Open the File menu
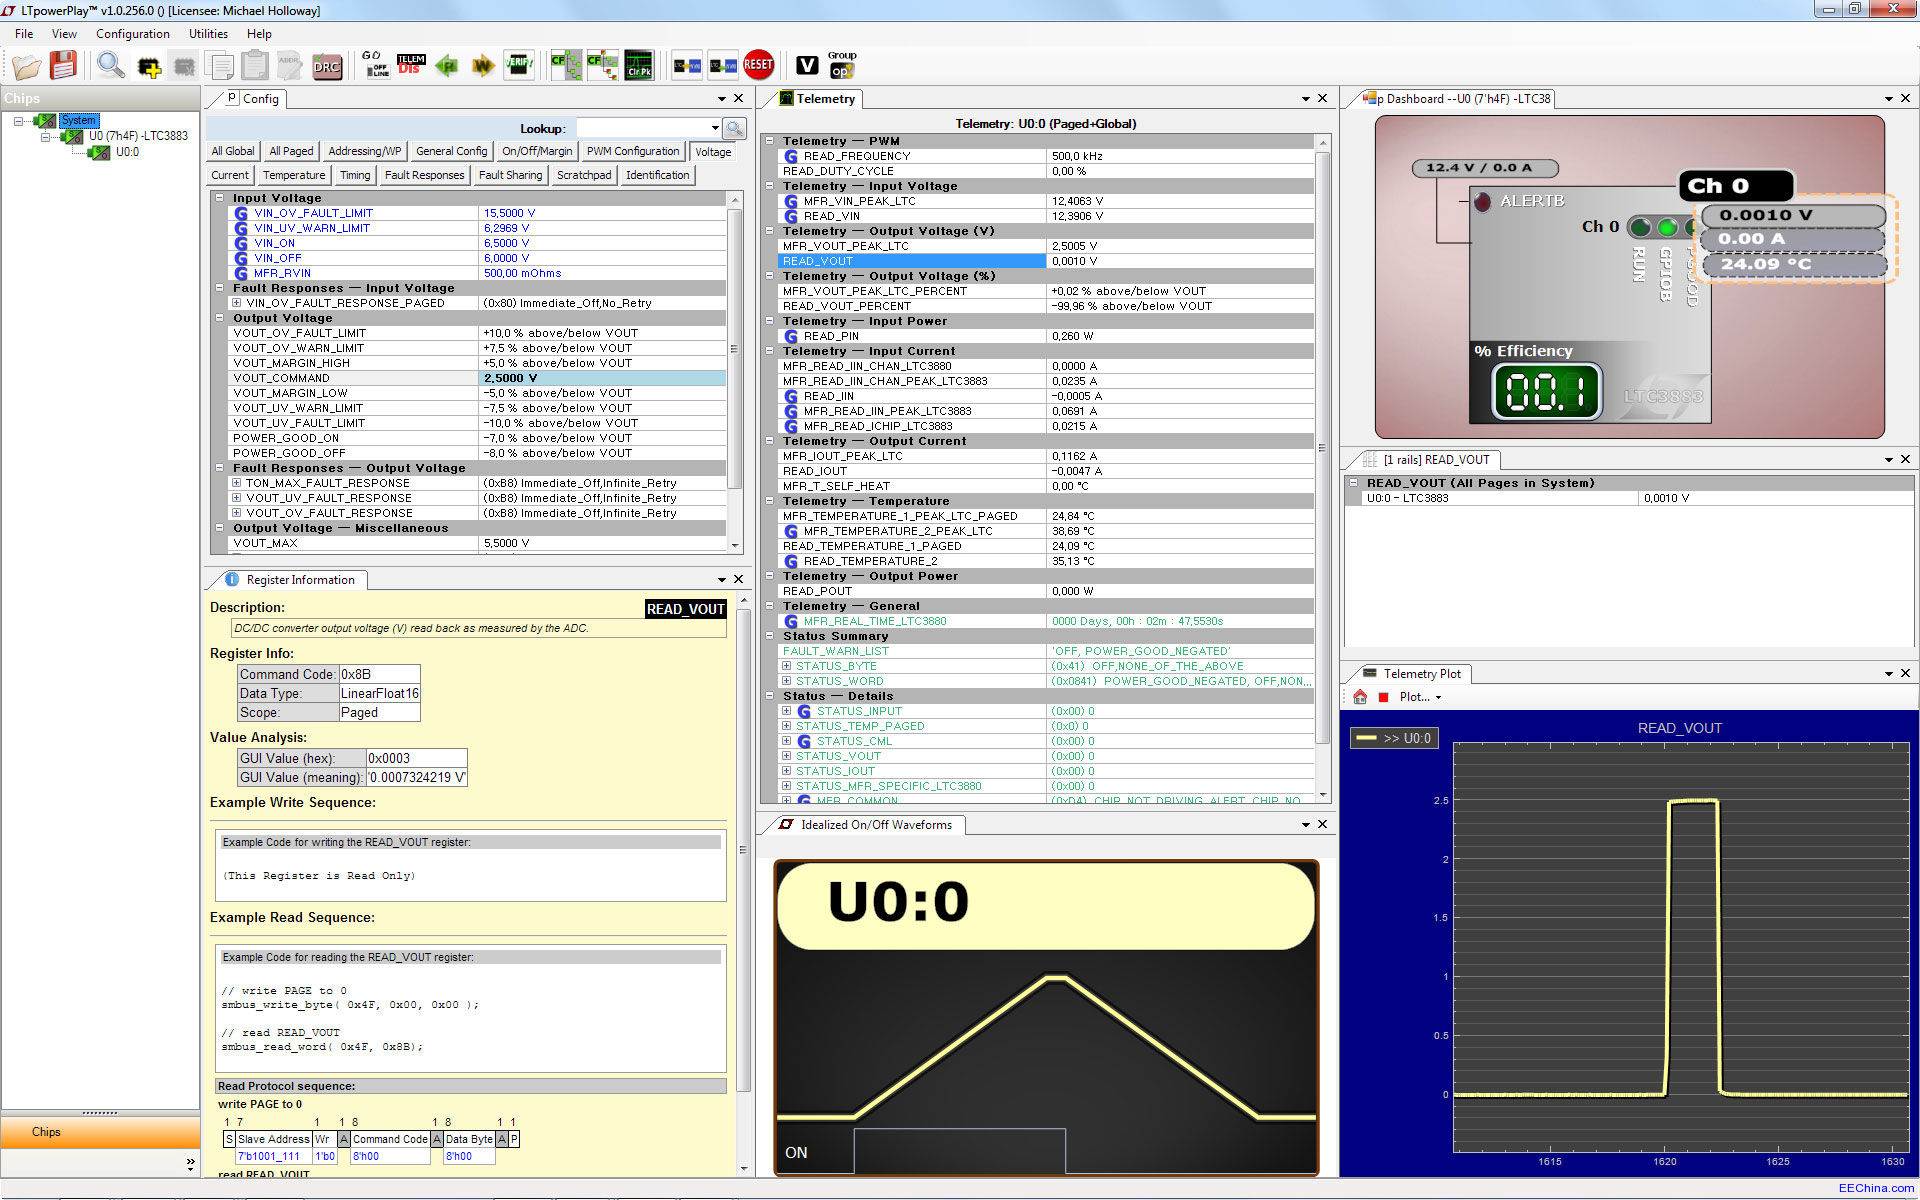The height and width of the screenshot is (1200, 1920). (24, 34)
